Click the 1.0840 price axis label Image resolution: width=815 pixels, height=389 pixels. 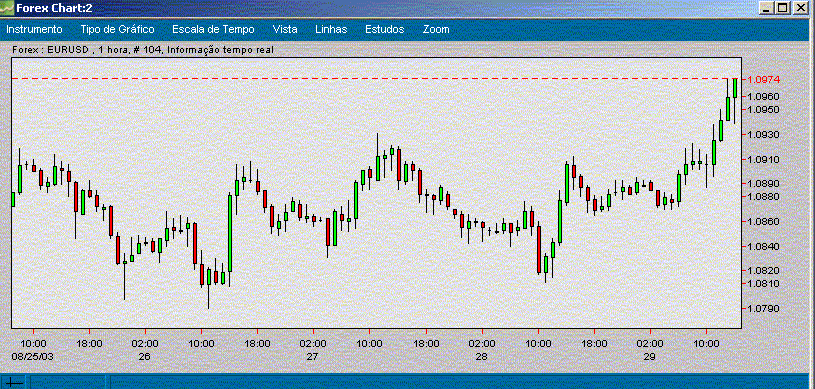(x=764, y=246)
